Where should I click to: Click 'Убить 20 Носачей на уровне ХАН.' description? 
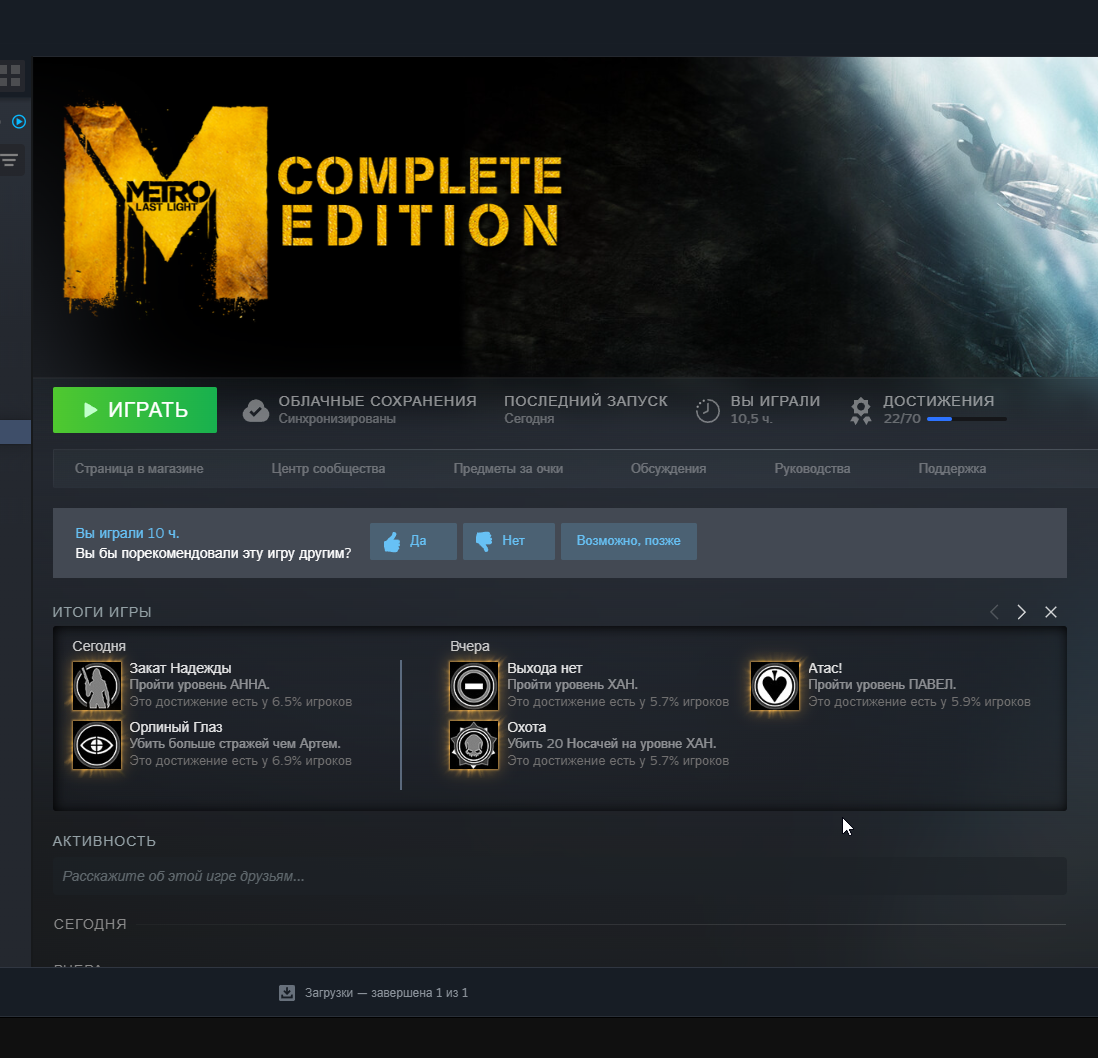pyautogui.click(x=611, y=744)
